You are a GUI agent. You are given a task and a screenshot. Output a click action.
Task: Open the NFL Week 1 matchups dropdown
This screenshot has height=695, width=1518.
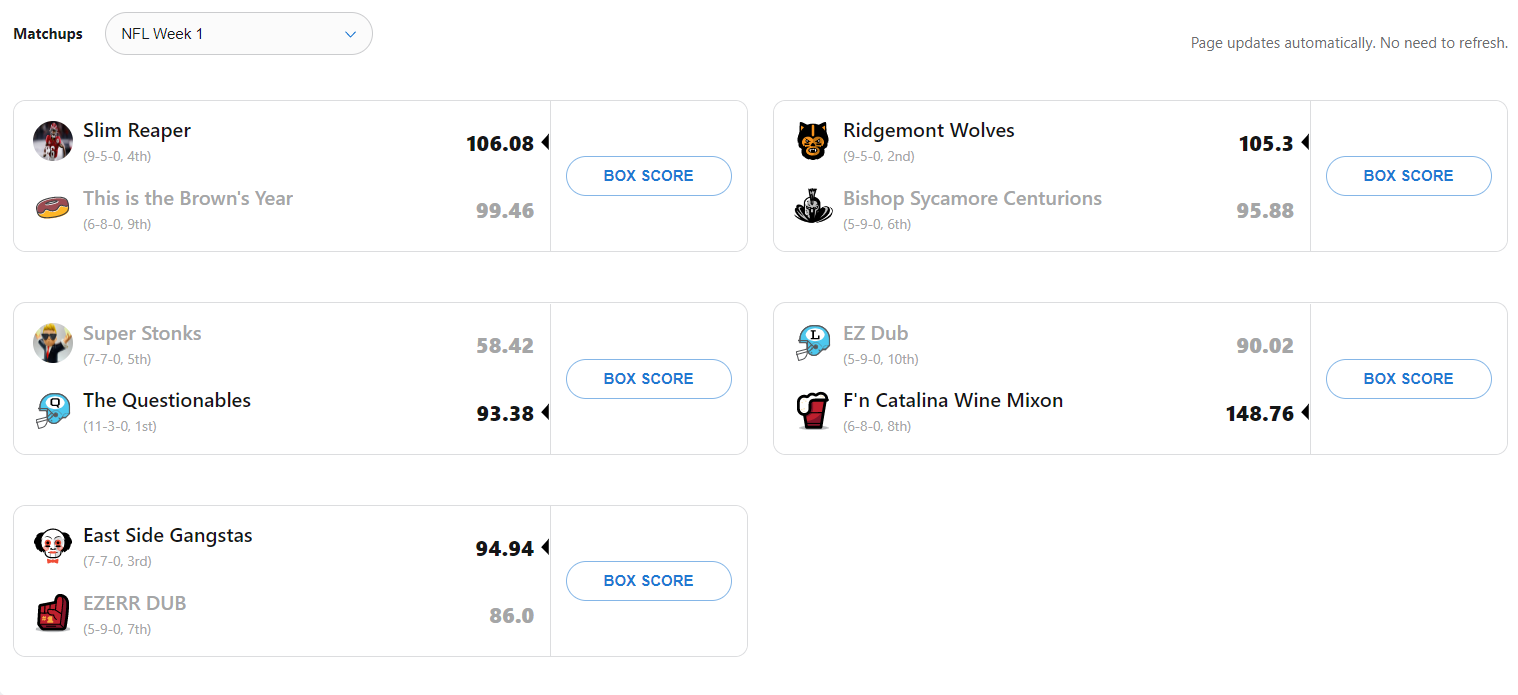[x=238, y=34]
